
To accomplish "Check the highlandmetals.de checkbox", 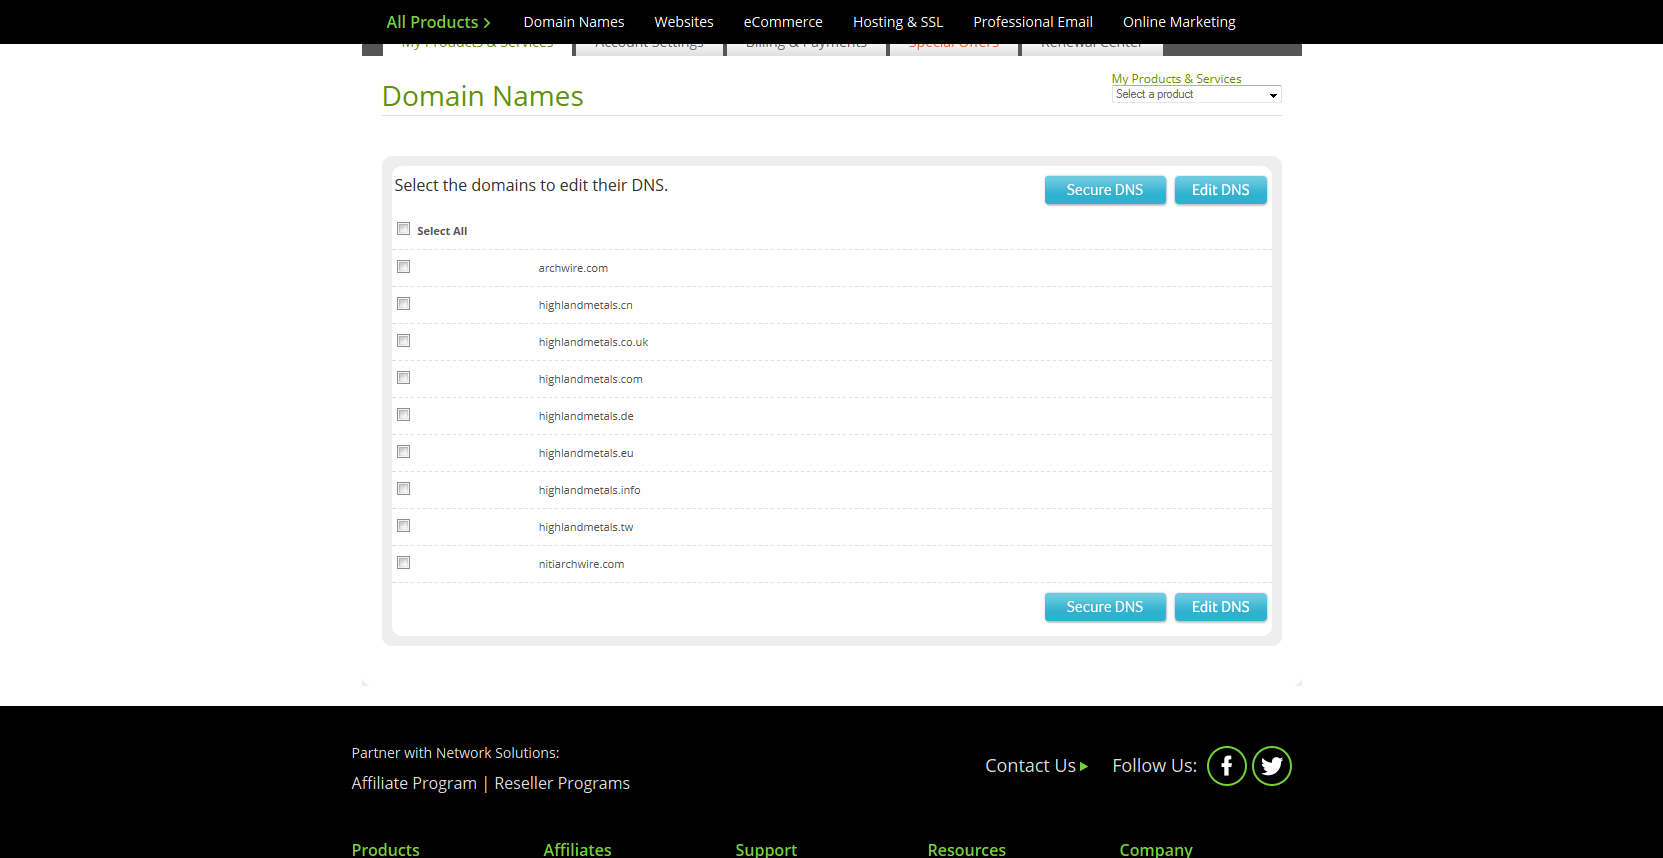I will tap(403, 415).
